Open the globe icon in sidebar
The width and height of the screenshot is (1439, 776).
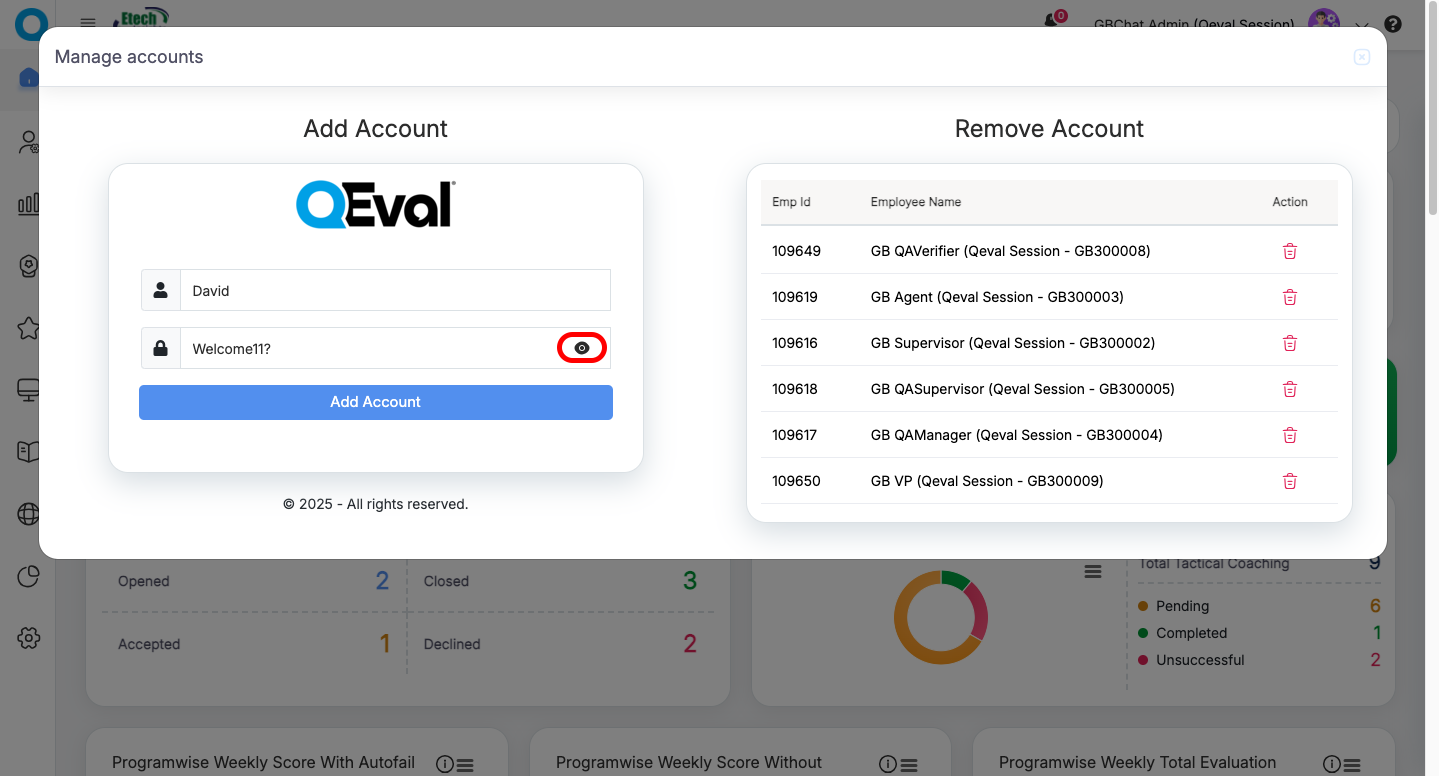point(28,514)
